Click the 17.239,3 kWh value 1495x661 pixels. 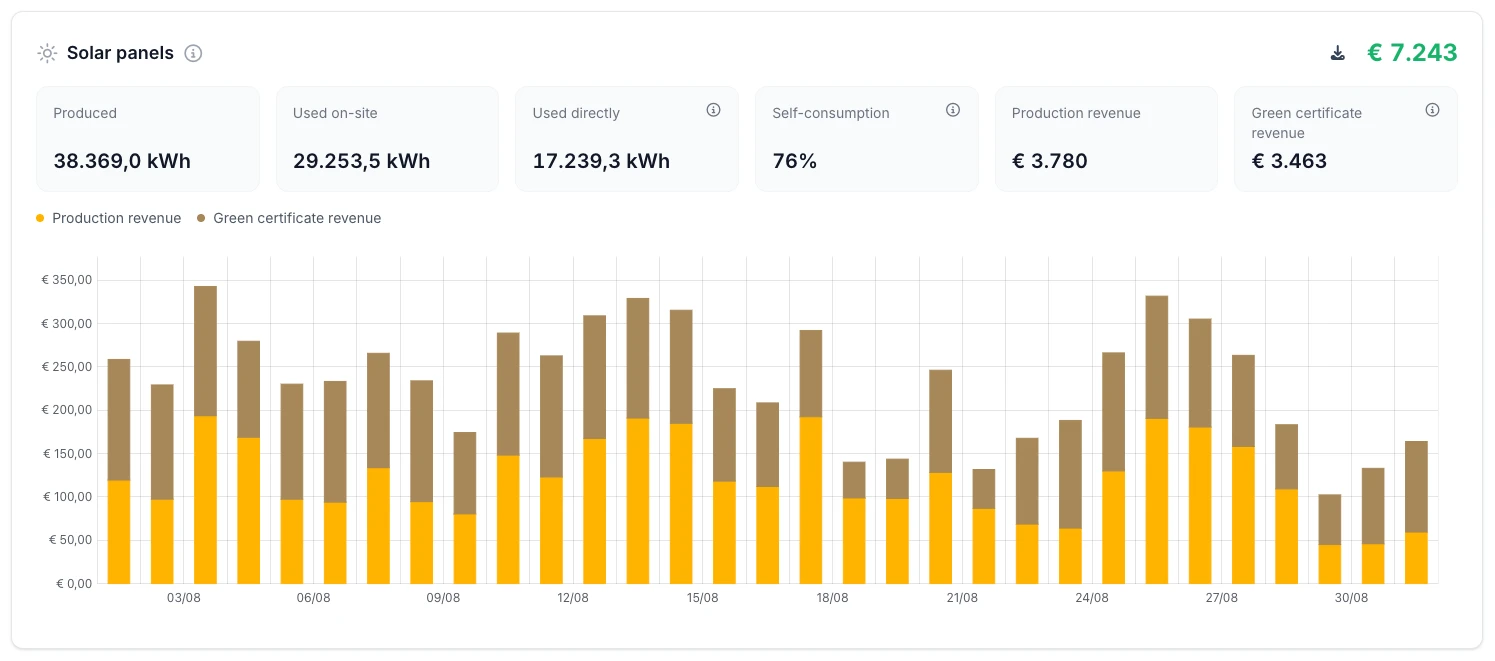click(601, 161)
